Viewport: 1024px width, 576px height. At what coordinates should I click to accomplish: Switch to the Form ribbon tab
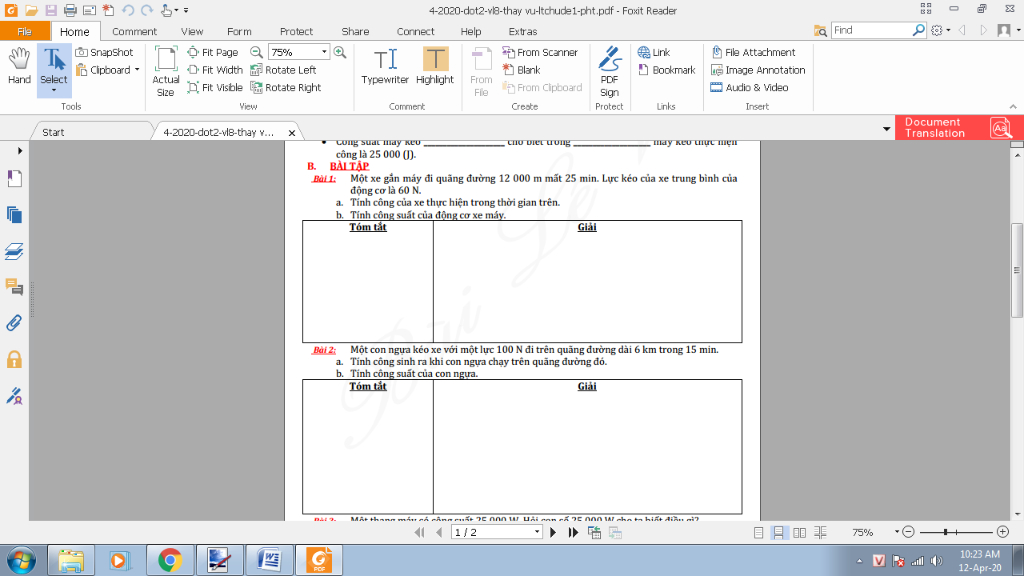click(239, 31)
